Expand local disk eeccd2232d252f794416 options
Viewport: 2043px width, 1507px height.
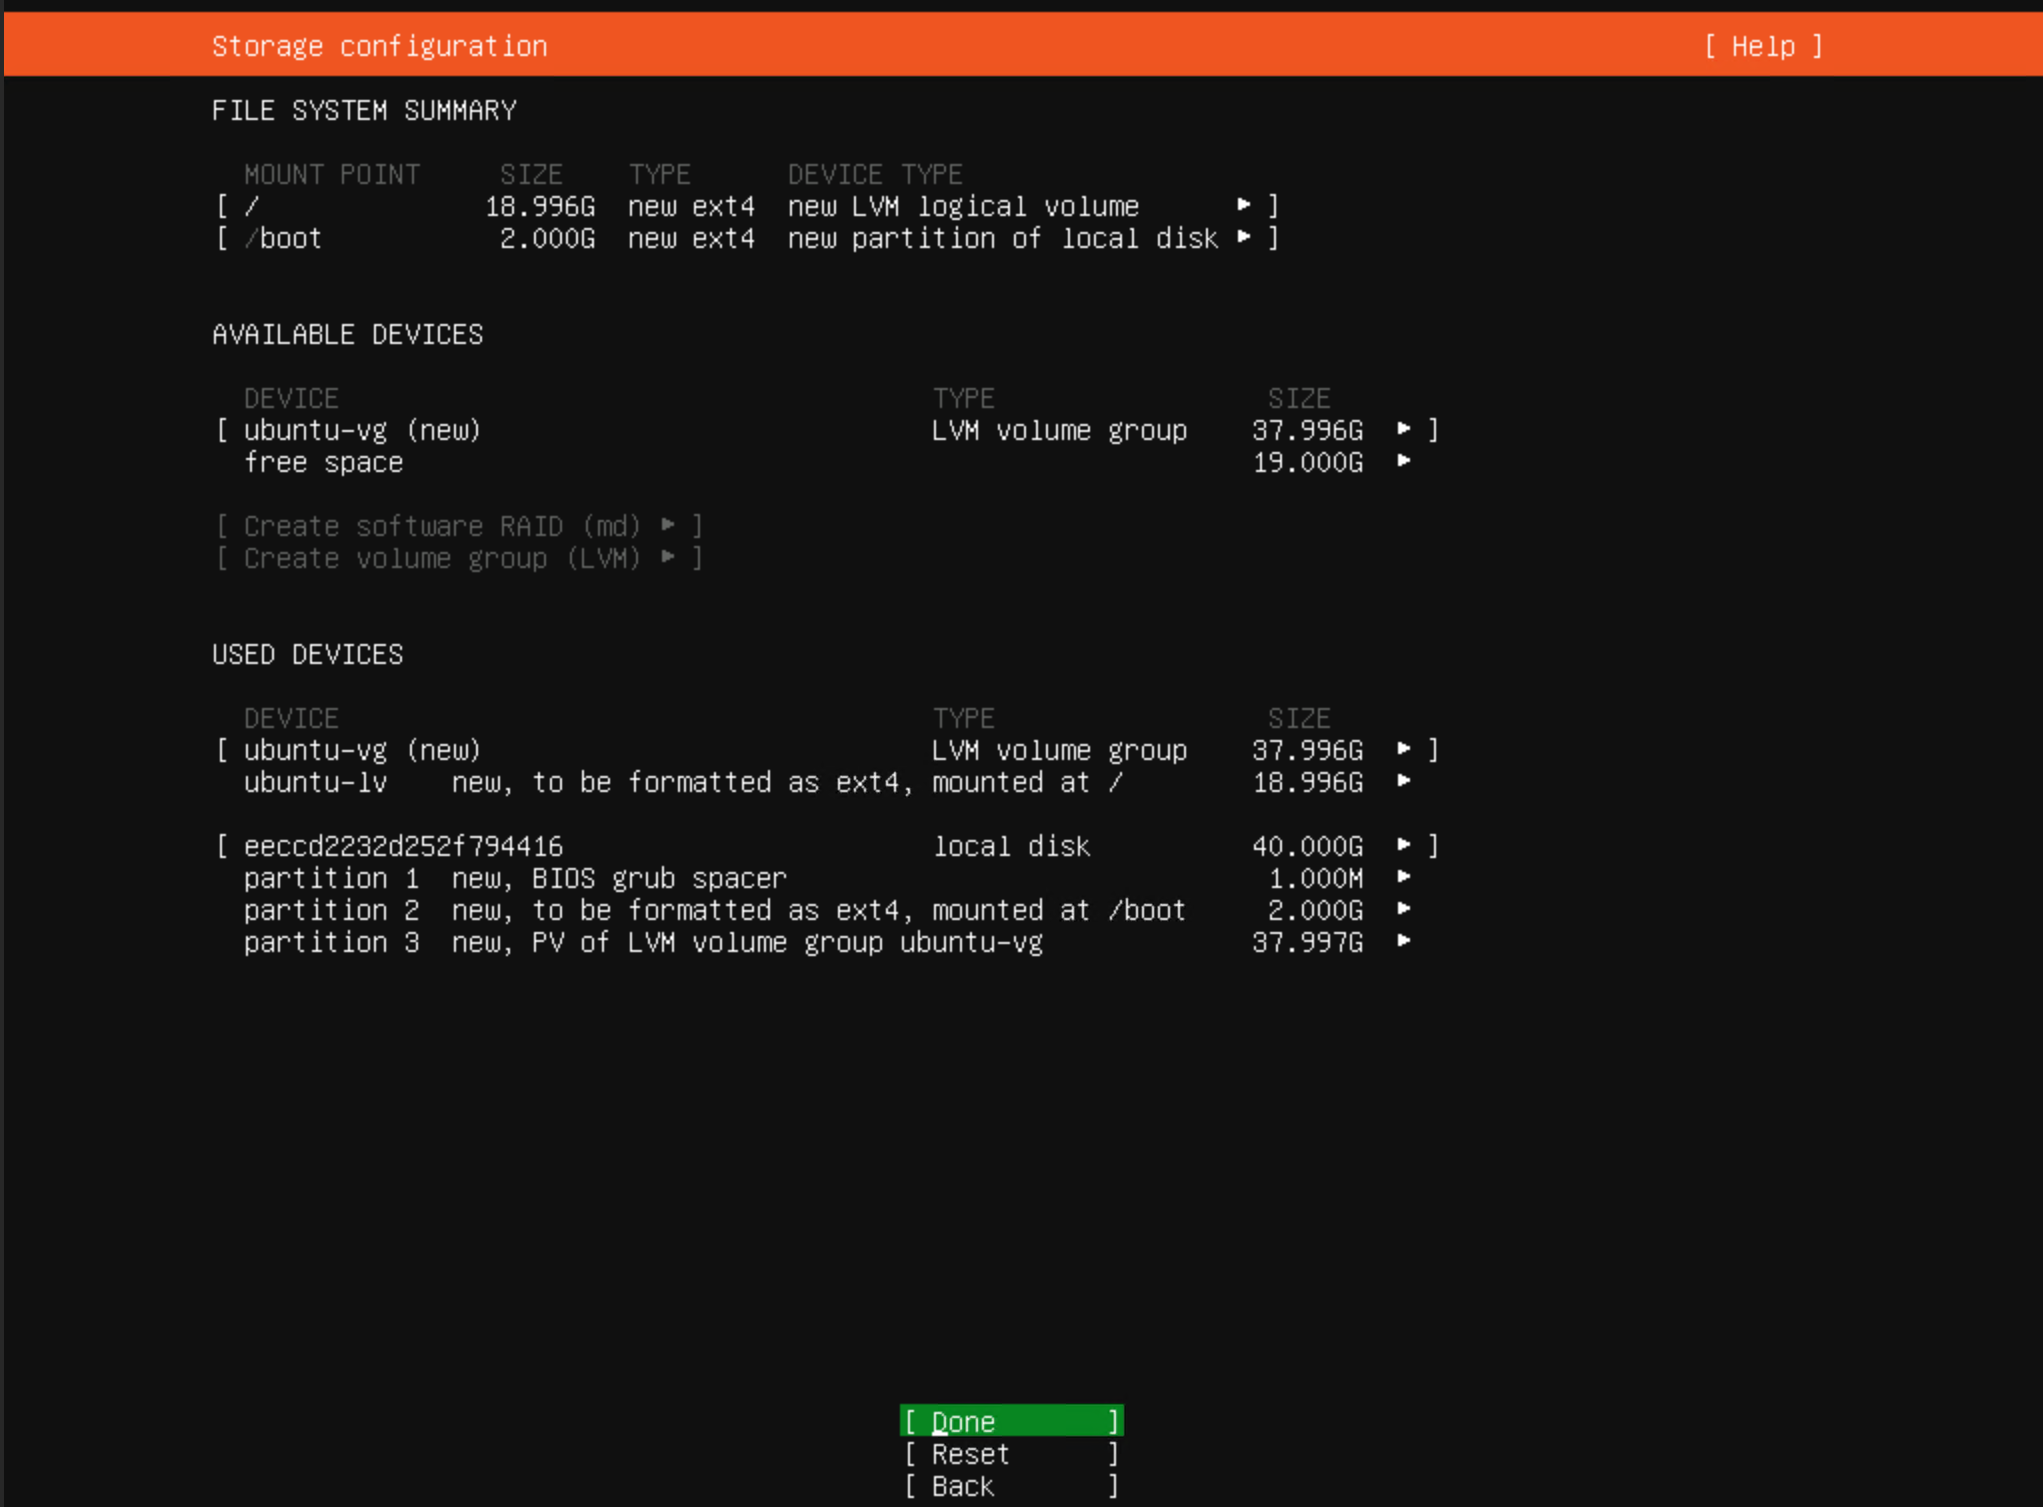(1403, 845)
